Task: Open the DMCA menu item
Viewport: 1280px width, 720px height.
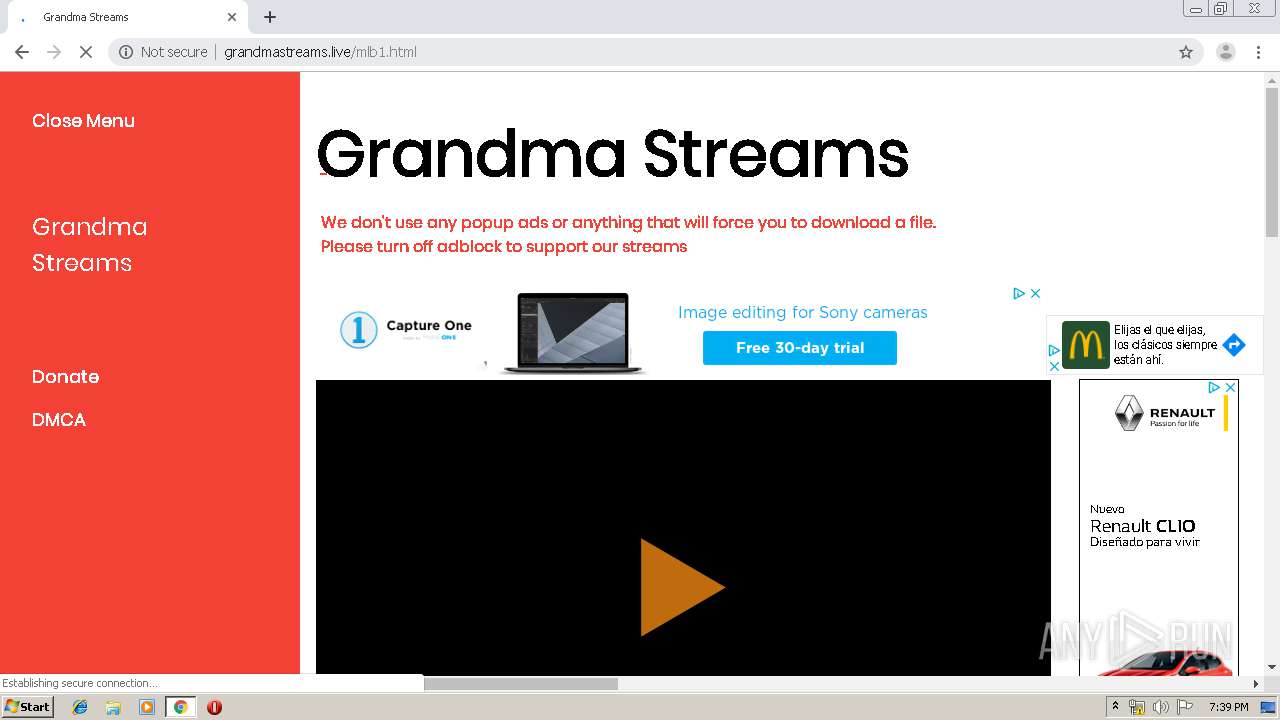Action: click(59, 420)
